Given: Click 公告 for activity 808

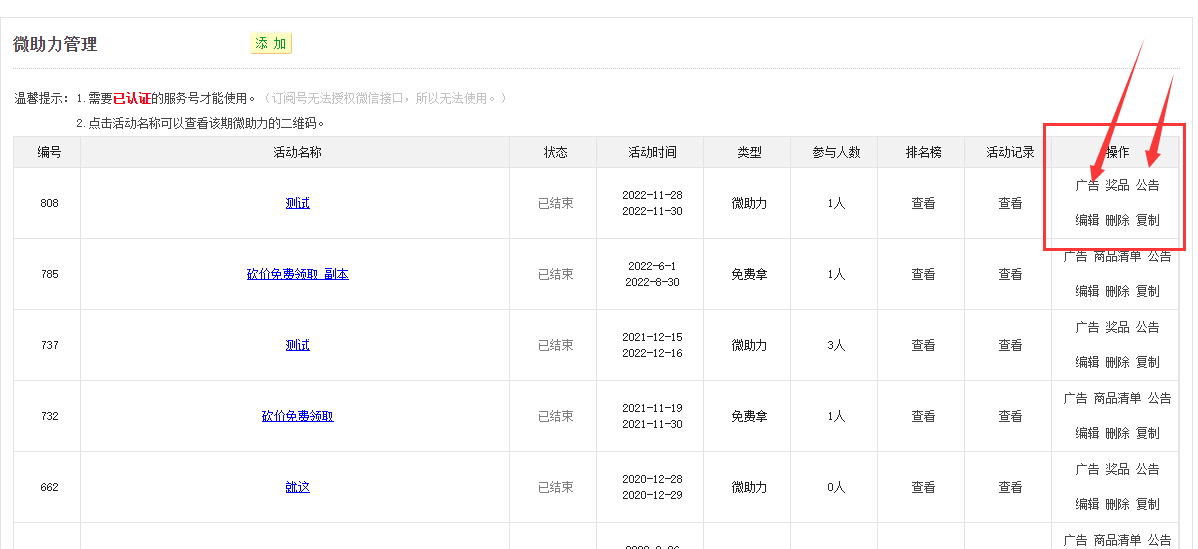Looking at the screenshot, I should pyautogui.click(x=1148, y=185).
